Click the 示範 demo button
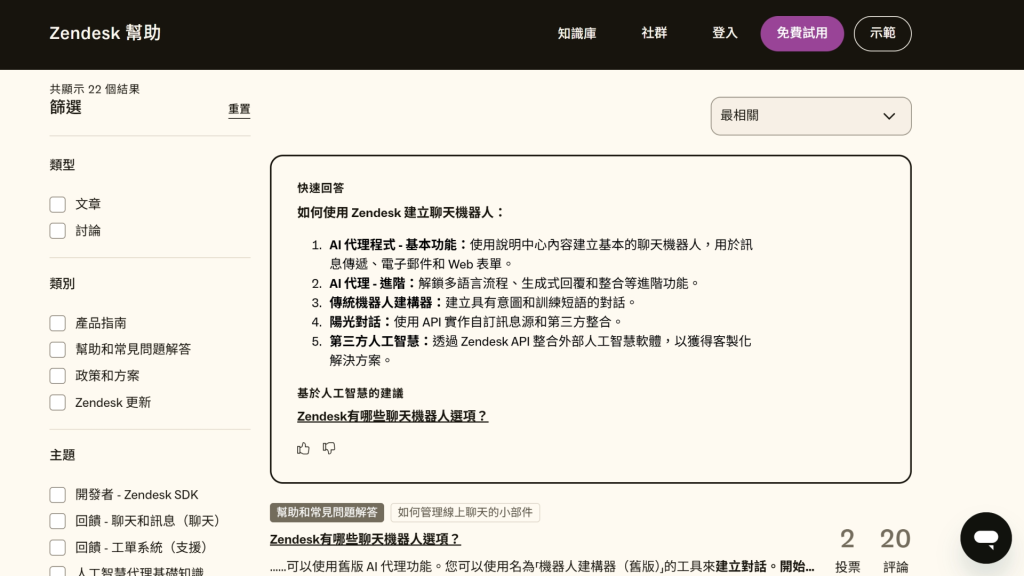 (x=882, y=33)
